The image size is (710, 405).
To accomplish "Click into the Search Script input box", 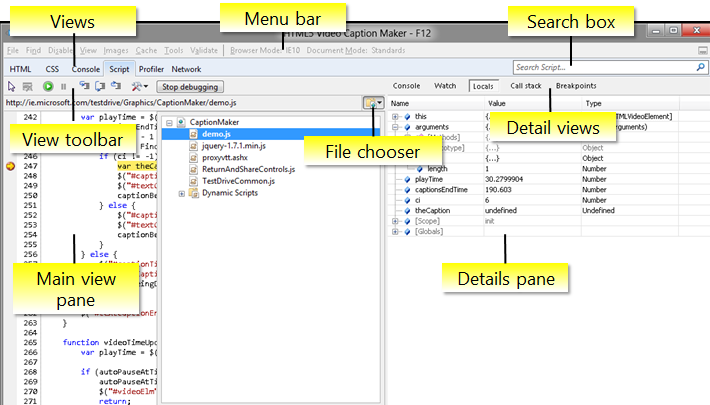I will coord(604,68).
